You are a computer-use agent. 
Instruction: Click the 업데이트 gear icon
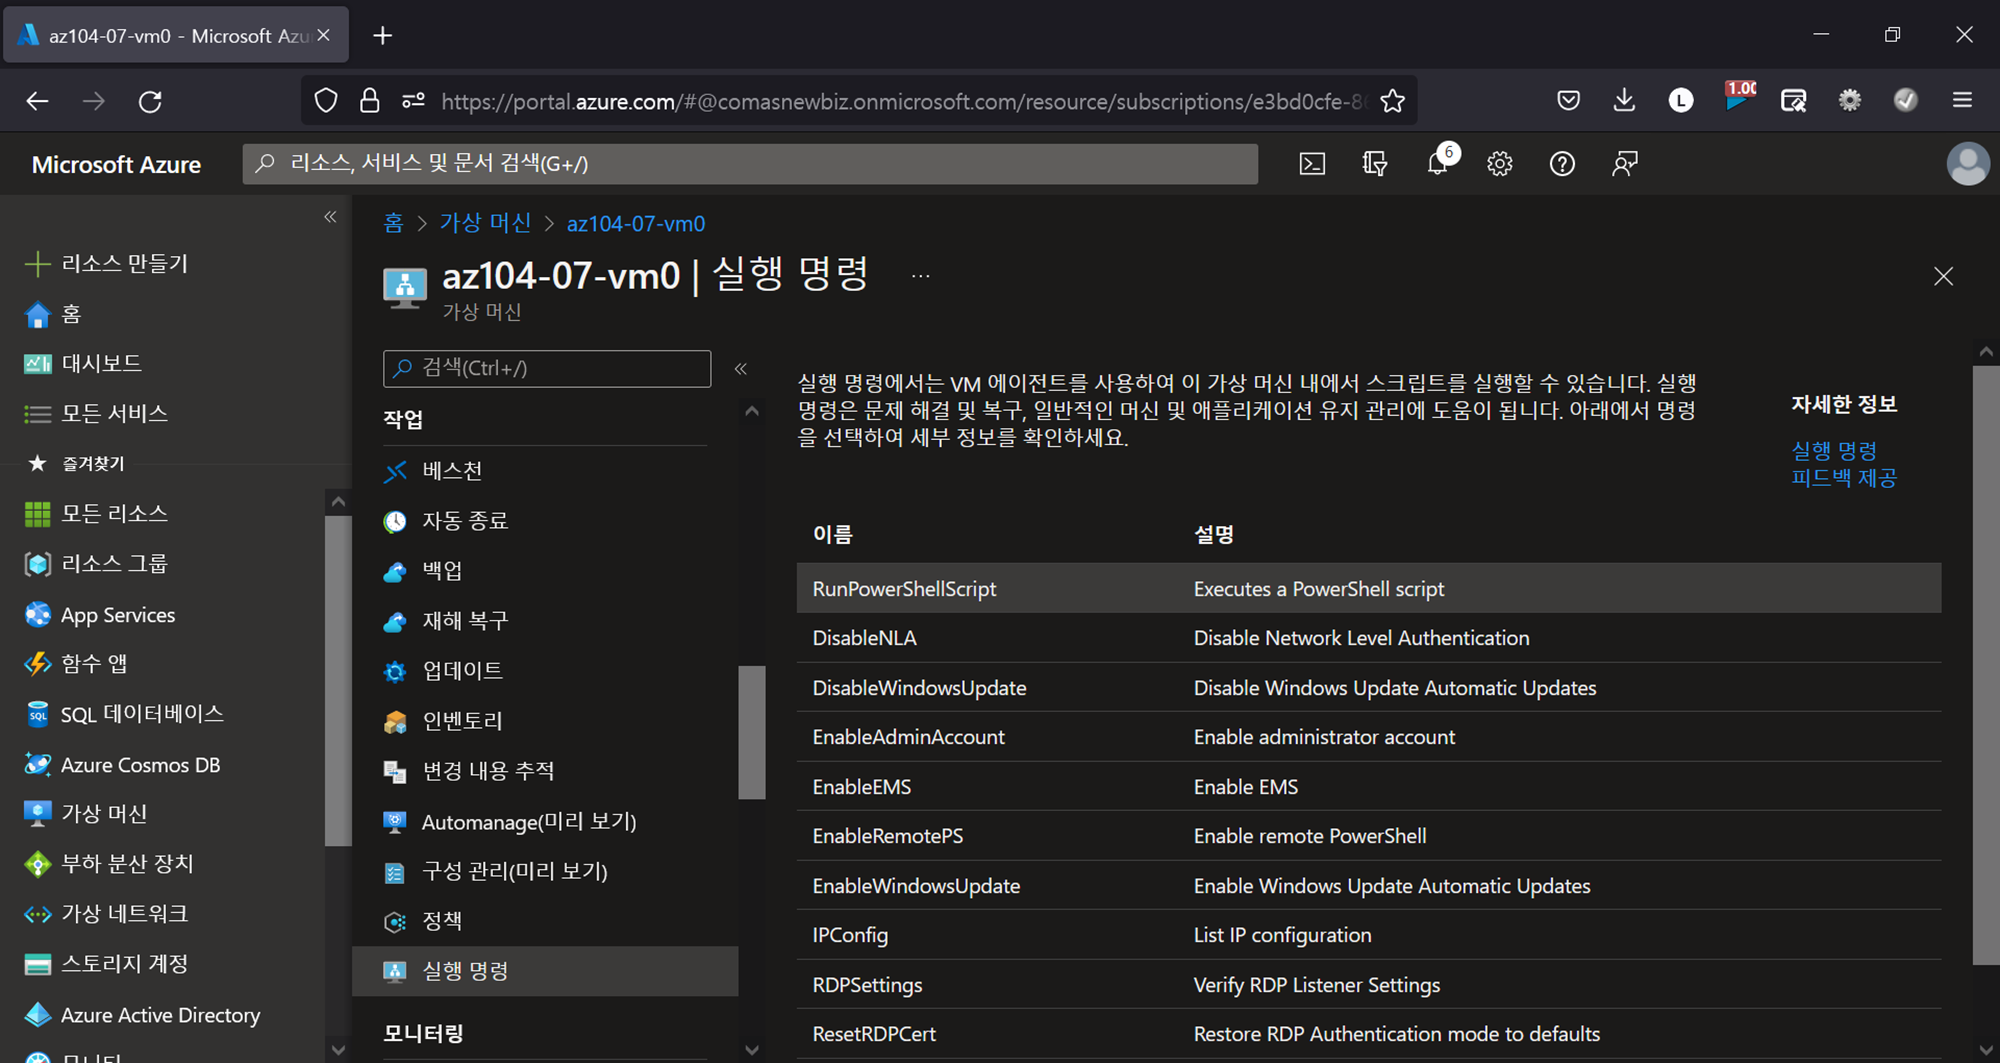coord(395,671)
